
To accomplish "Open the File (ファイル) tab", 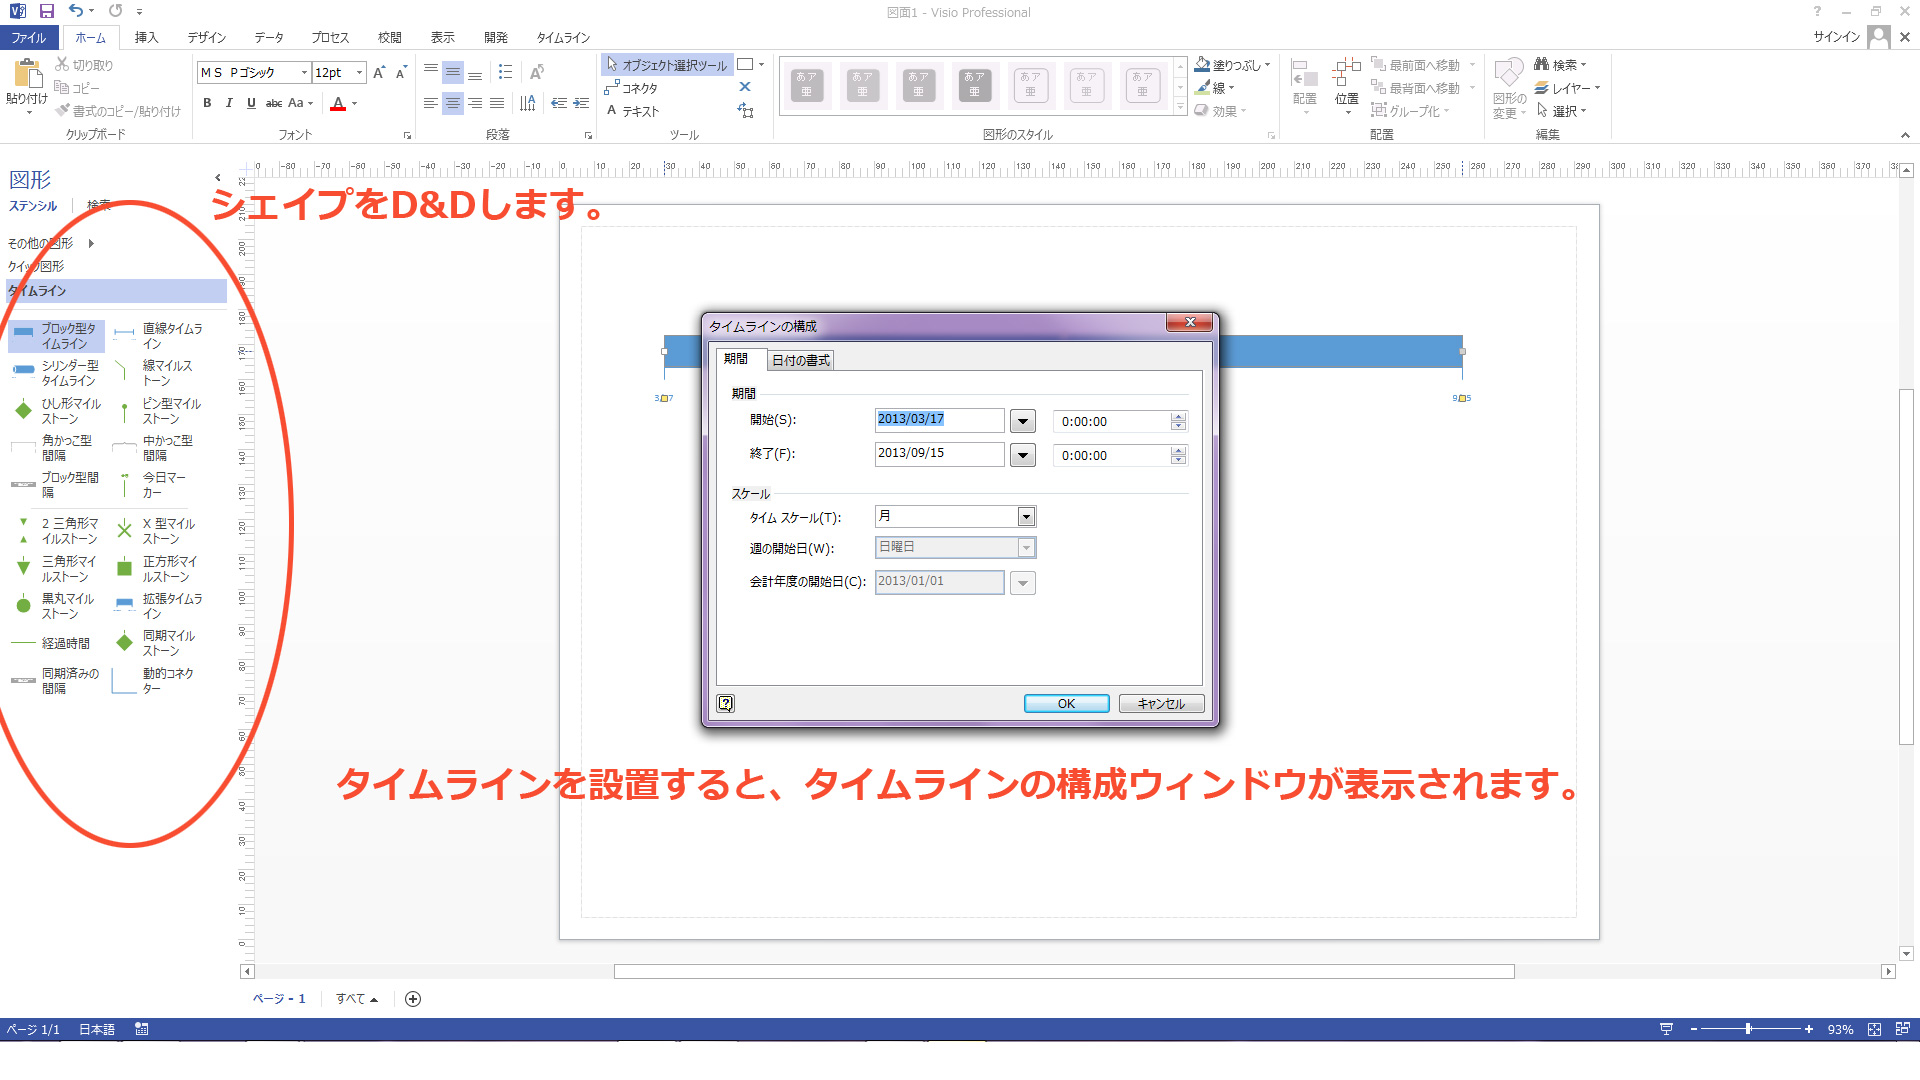I will [29, 38].
